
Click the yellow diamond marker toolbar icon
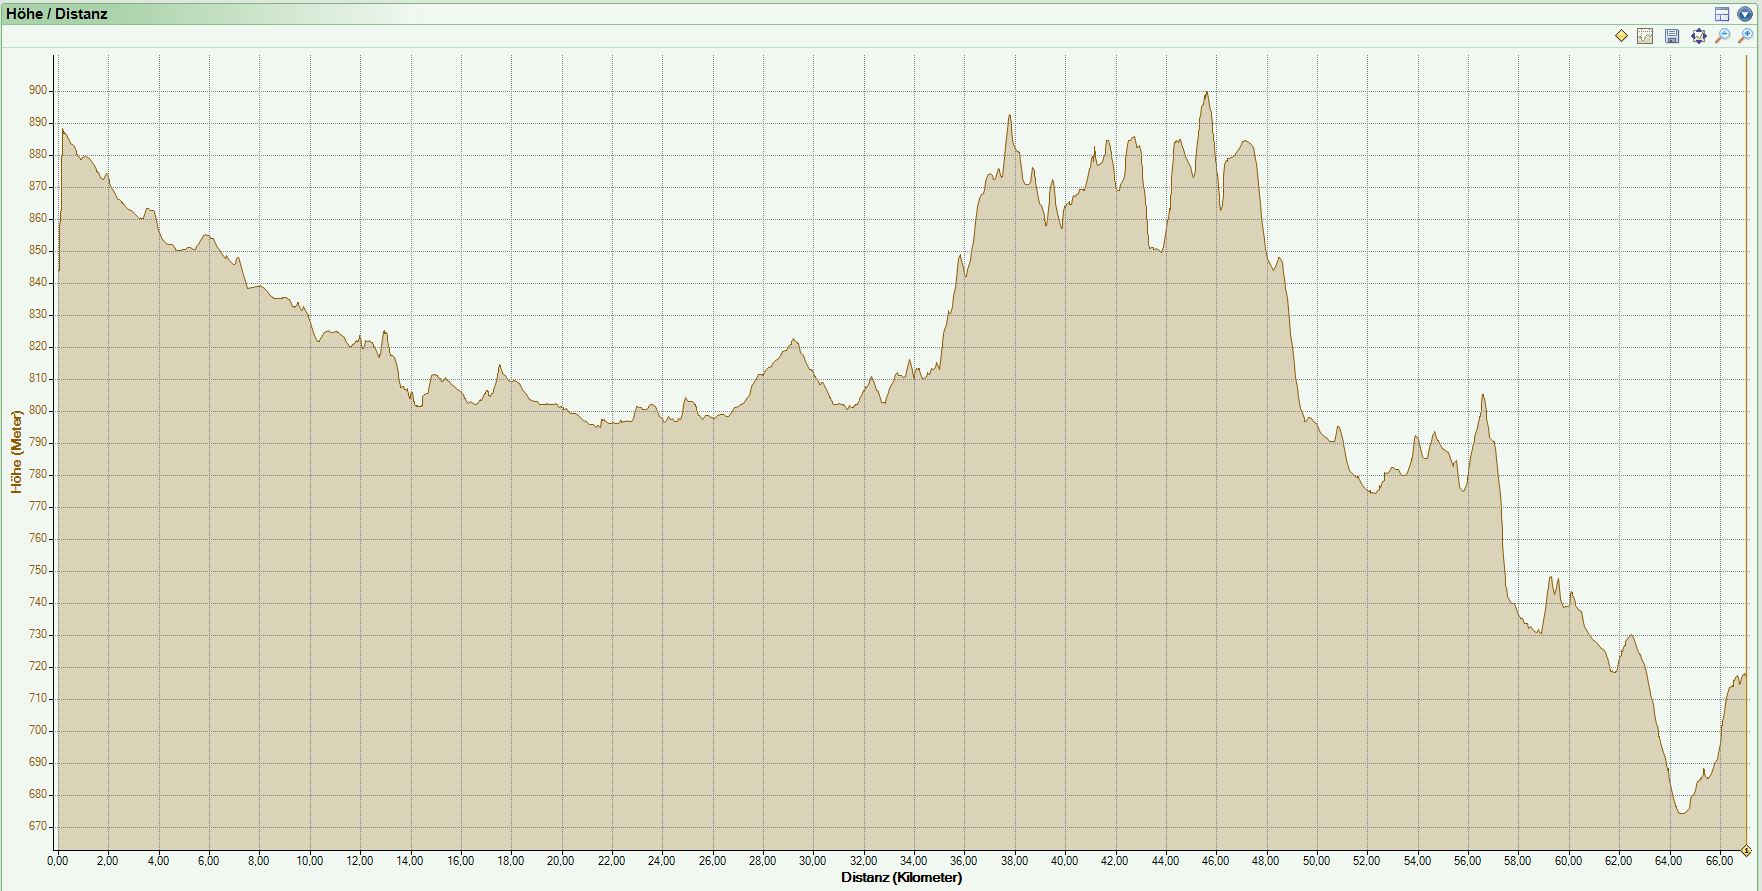(x=1621, y=36)
